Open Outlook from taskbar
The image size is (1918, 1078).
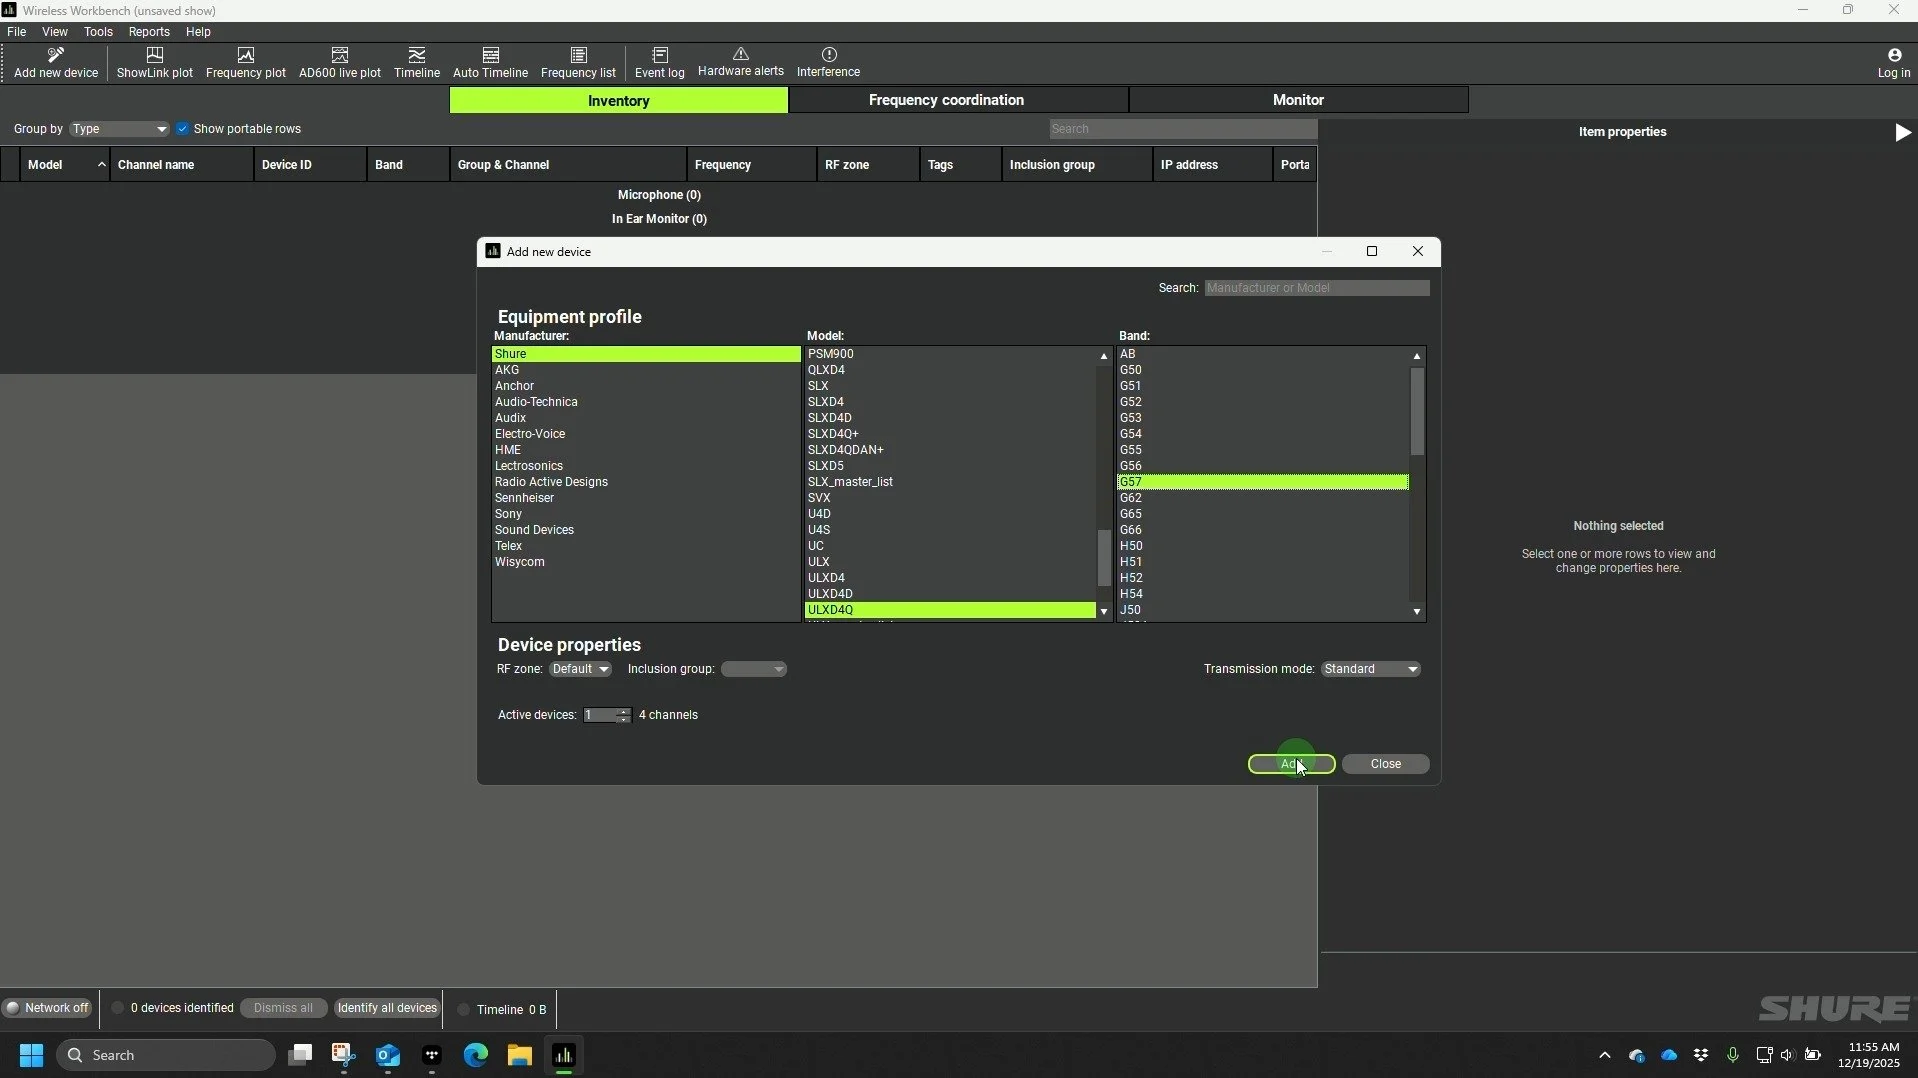click(388, 1055)
